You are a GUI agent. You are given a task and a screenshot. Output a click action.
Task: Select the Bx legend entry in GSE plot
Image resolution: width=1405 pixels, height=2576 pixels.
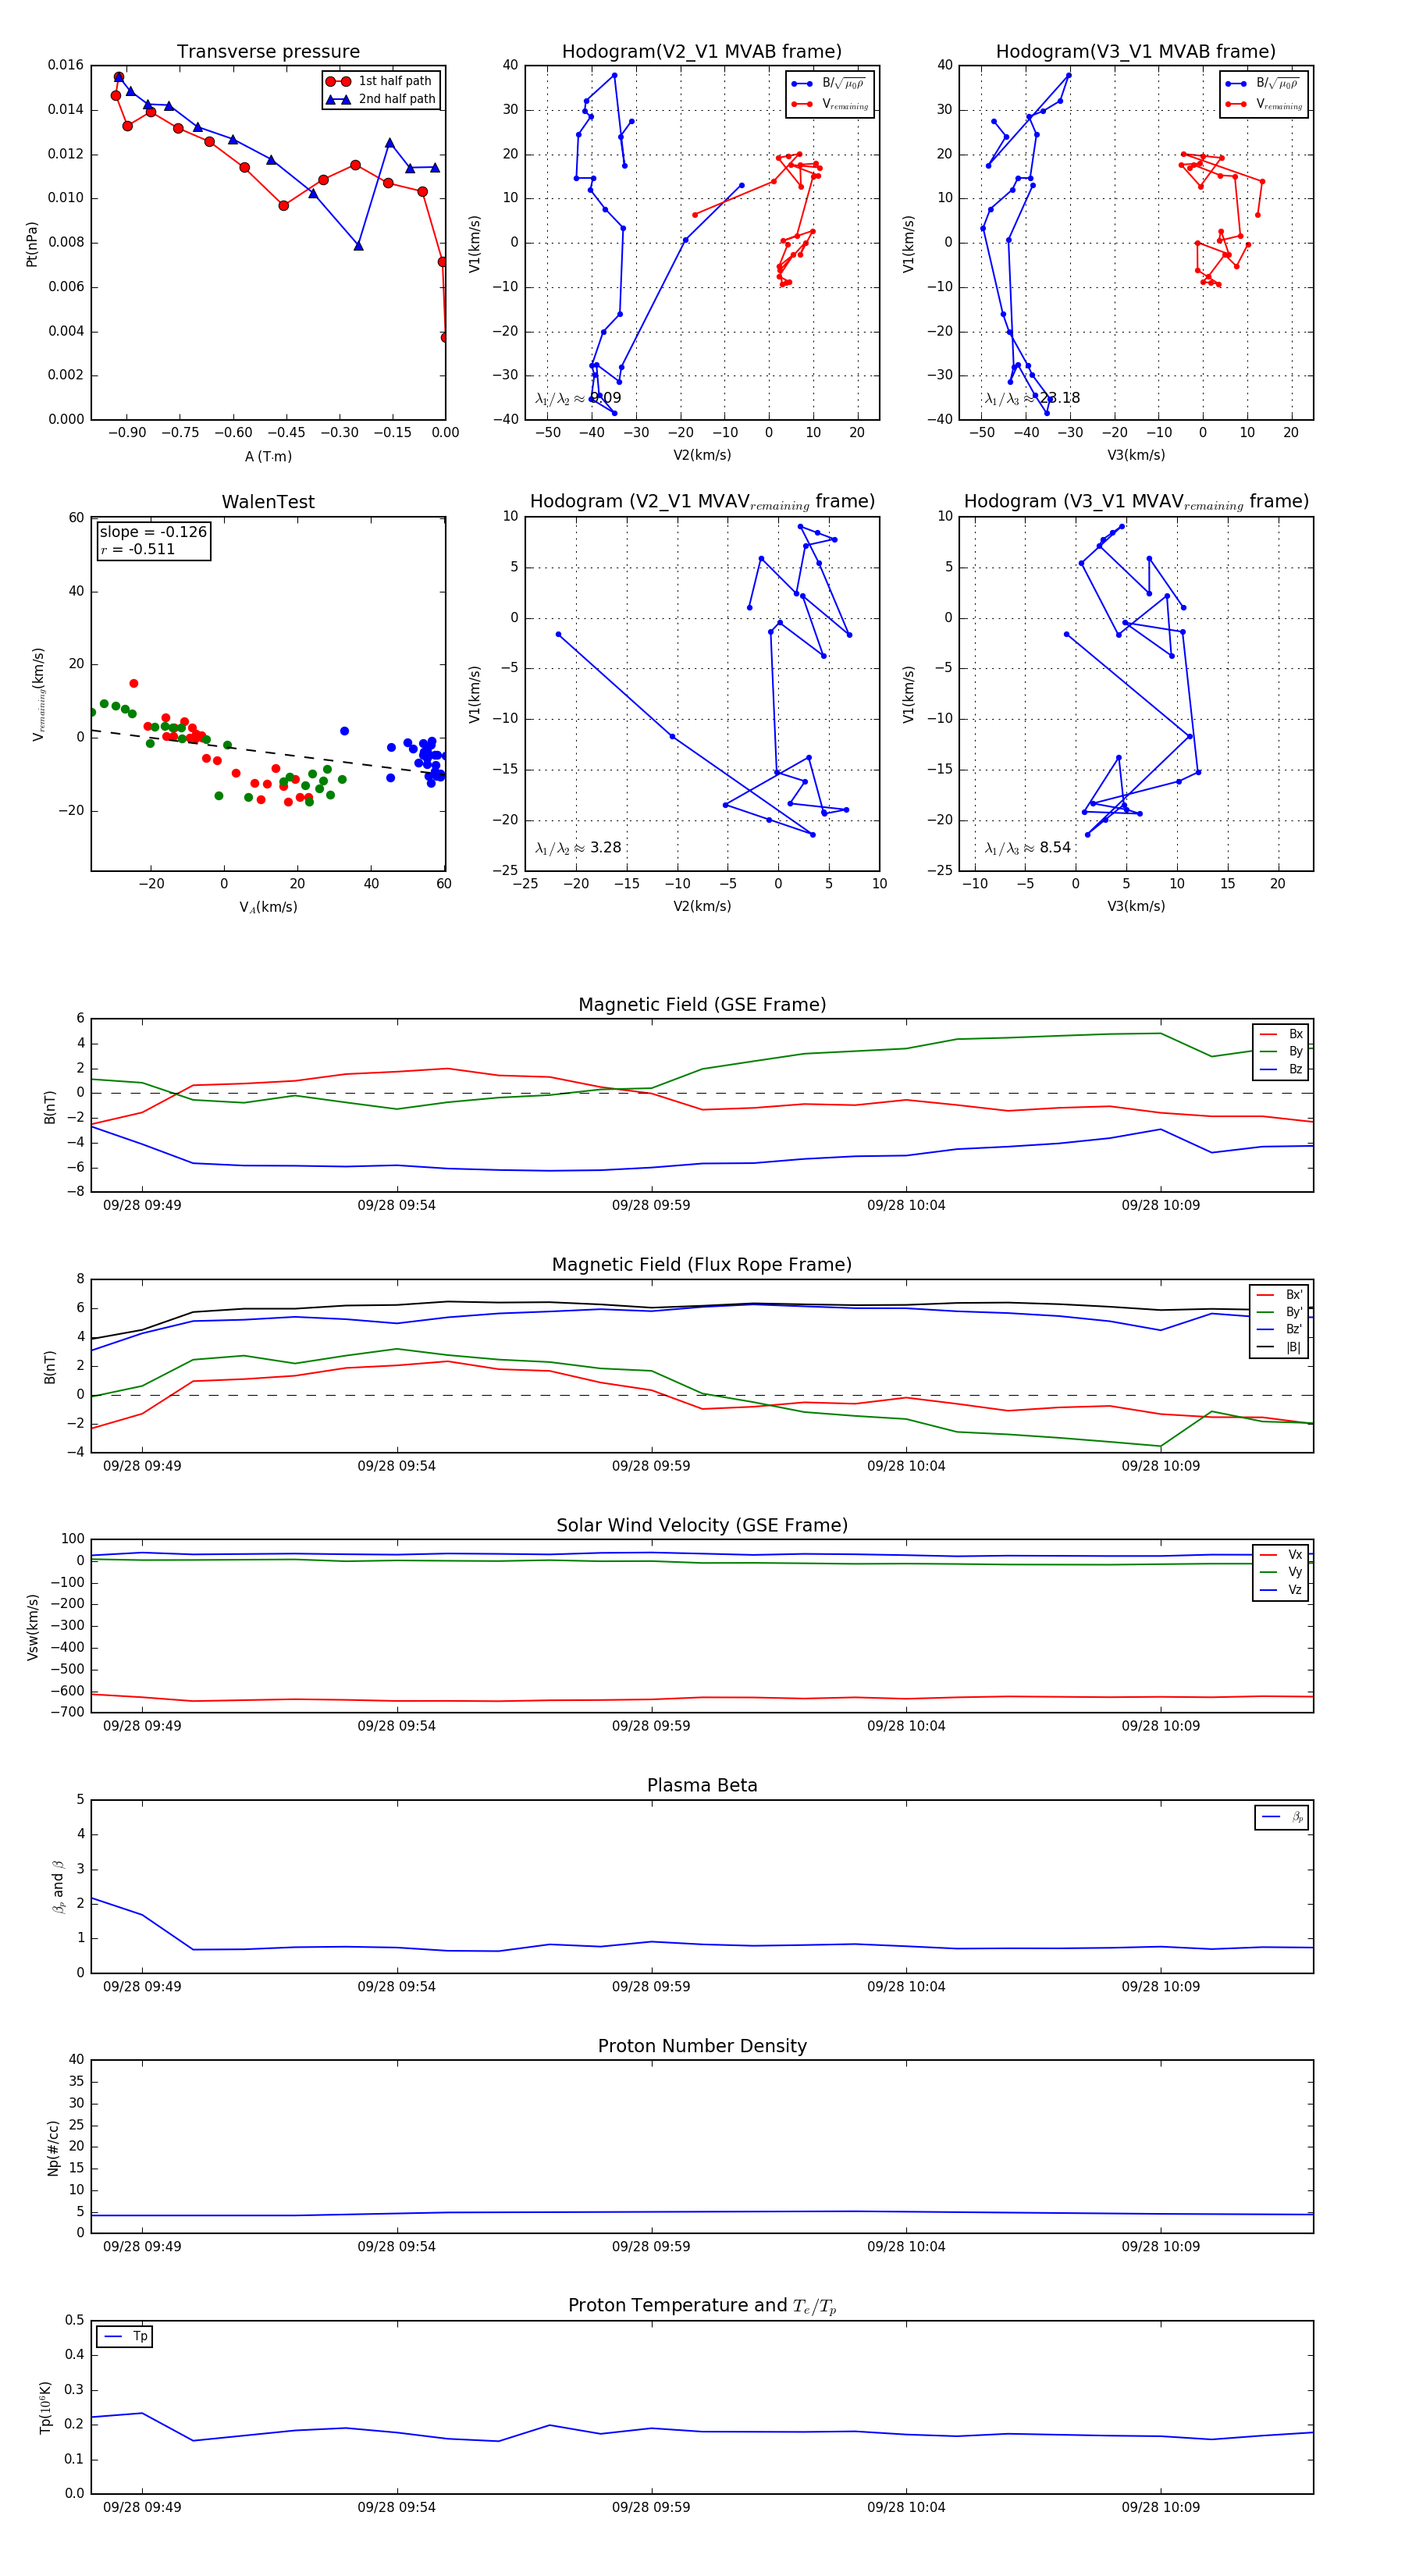click(x=1281, y=1034)
